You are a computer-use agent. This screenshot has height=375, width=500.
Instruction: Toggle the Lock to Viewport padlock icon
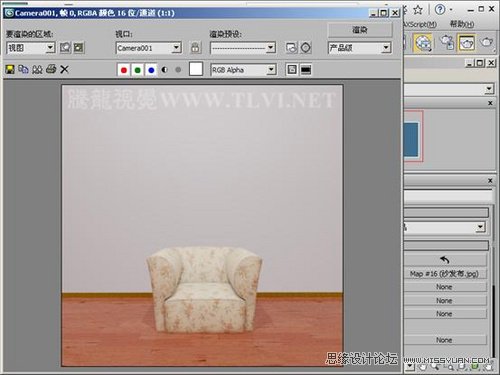[195, 48]
